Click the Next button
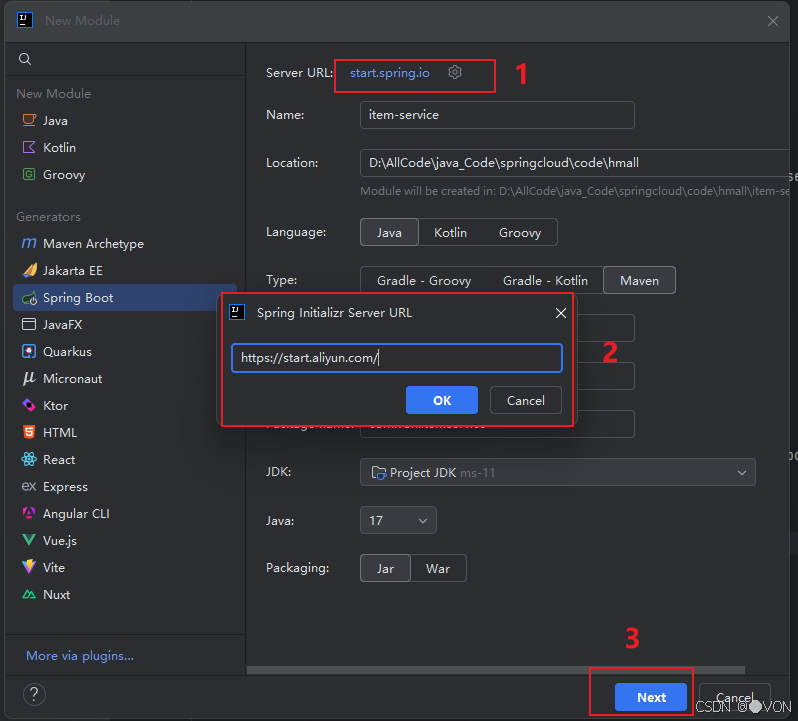The width and height of the screenshot is (798, 721). [x=651, y=697]
